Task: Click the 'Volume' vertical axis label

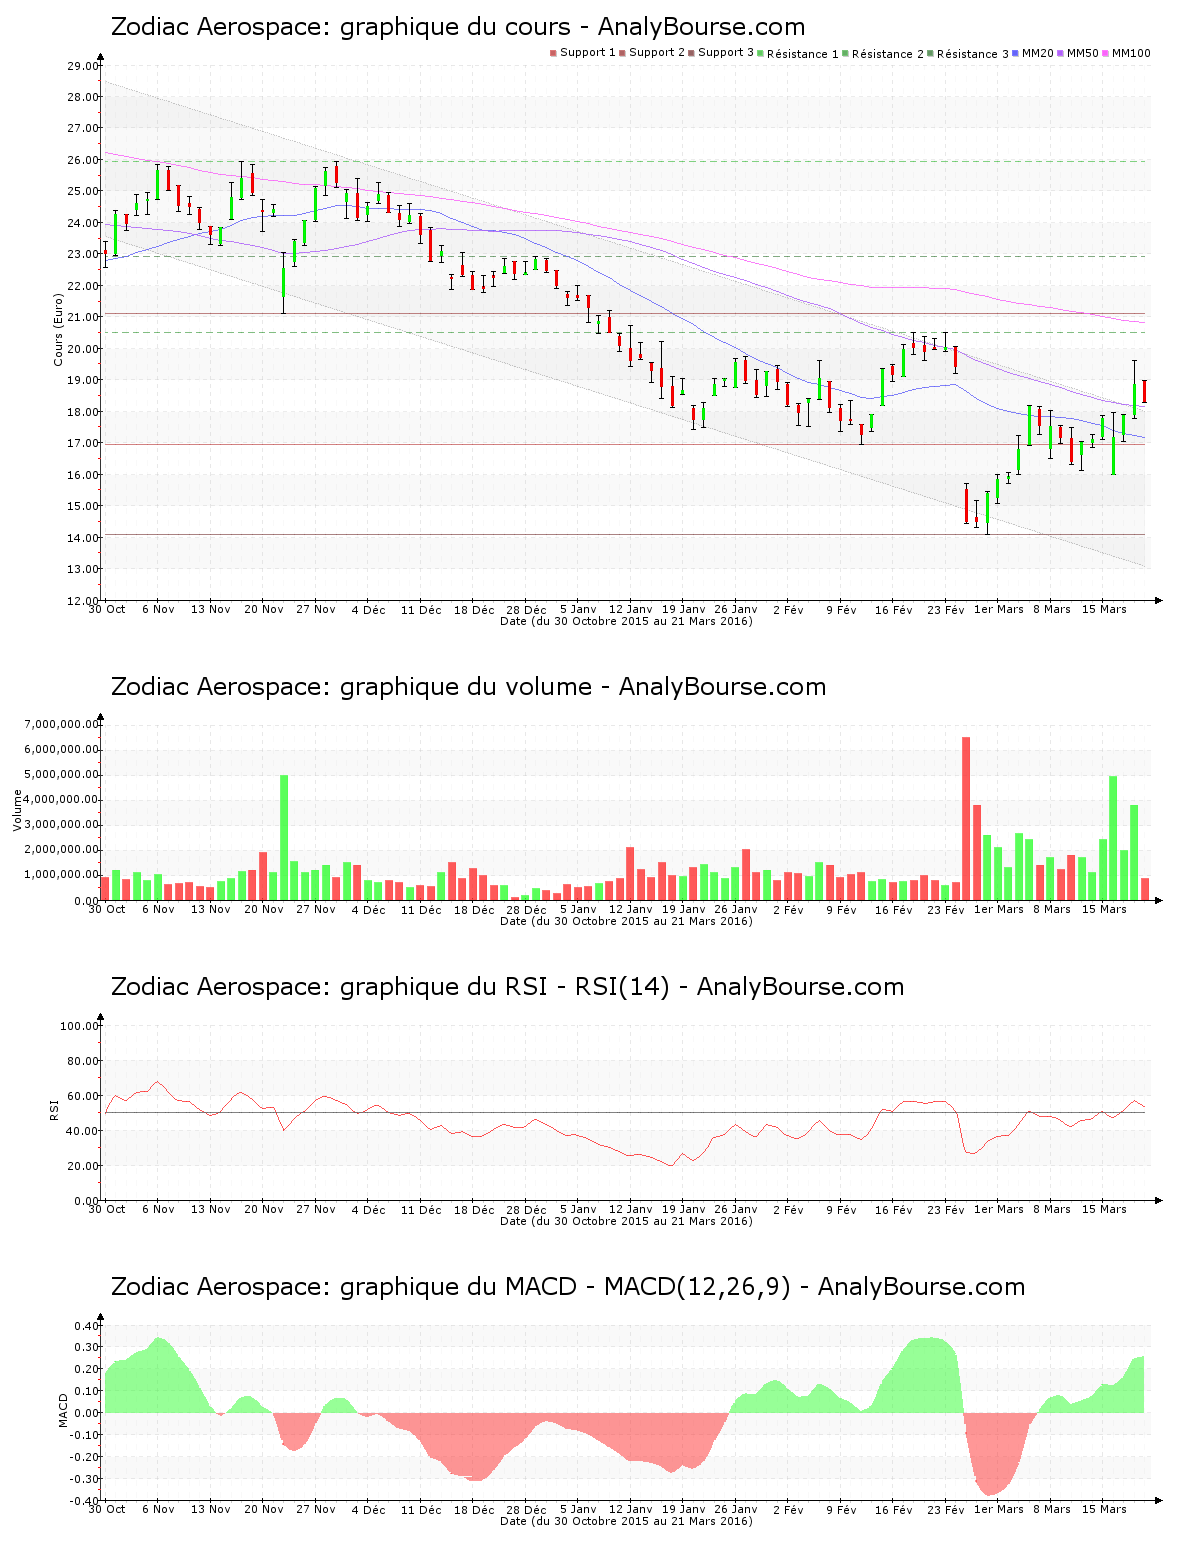Action: [x=17, y=810]
